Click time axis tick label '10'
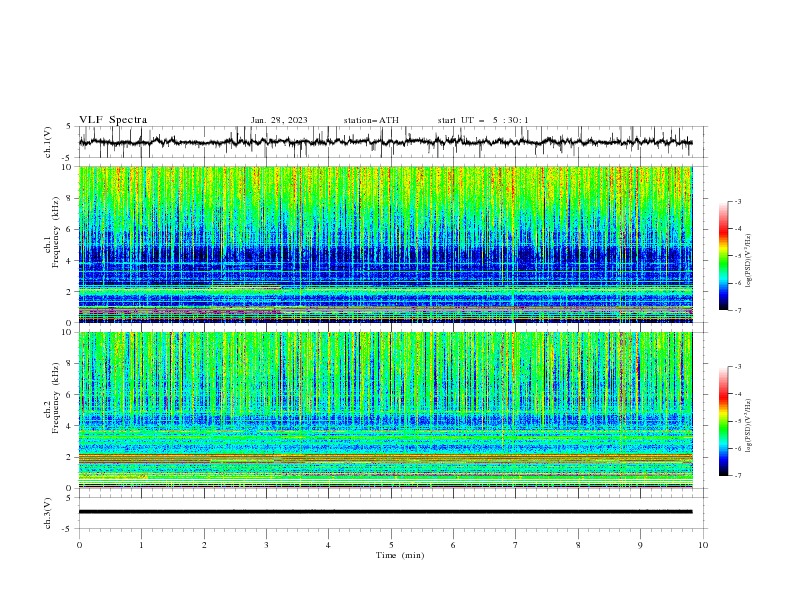 point(703,545)
